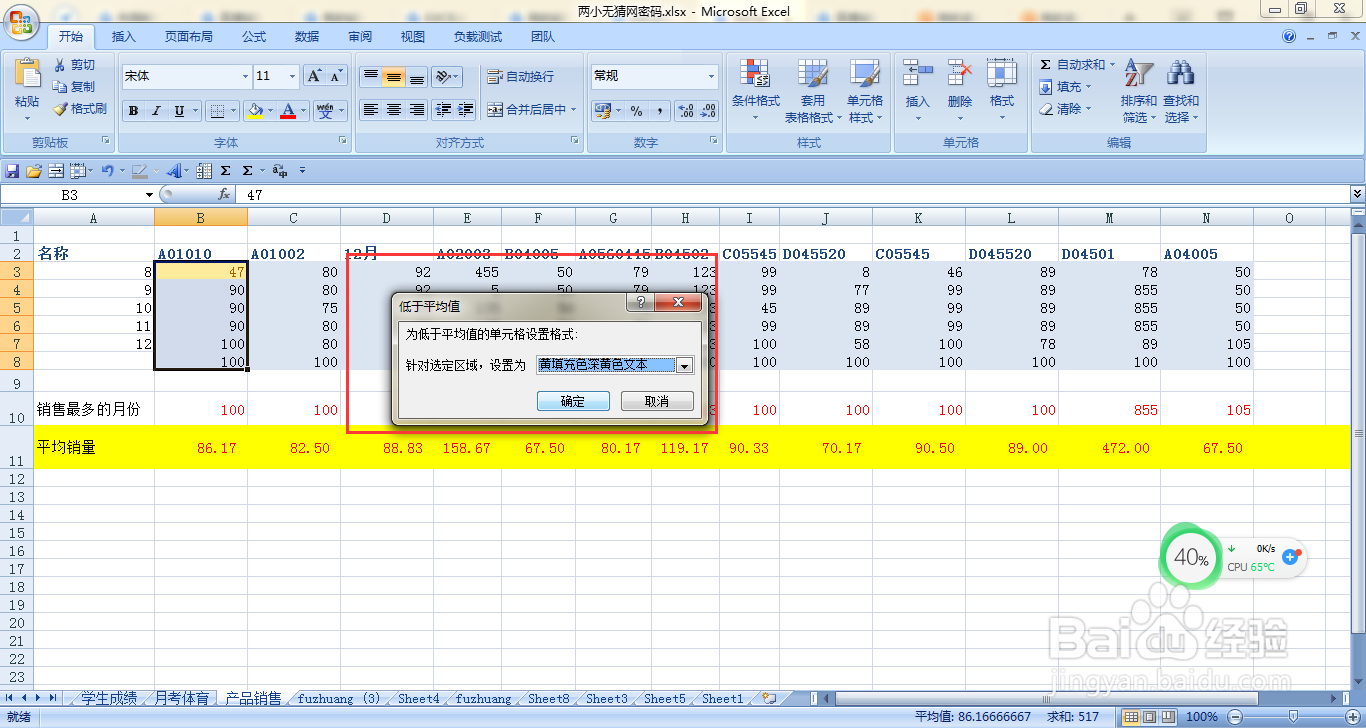Click the Copy icon
Image resolution: width=1366 pixels, height=728 pixels.
(x=60, y=87)
